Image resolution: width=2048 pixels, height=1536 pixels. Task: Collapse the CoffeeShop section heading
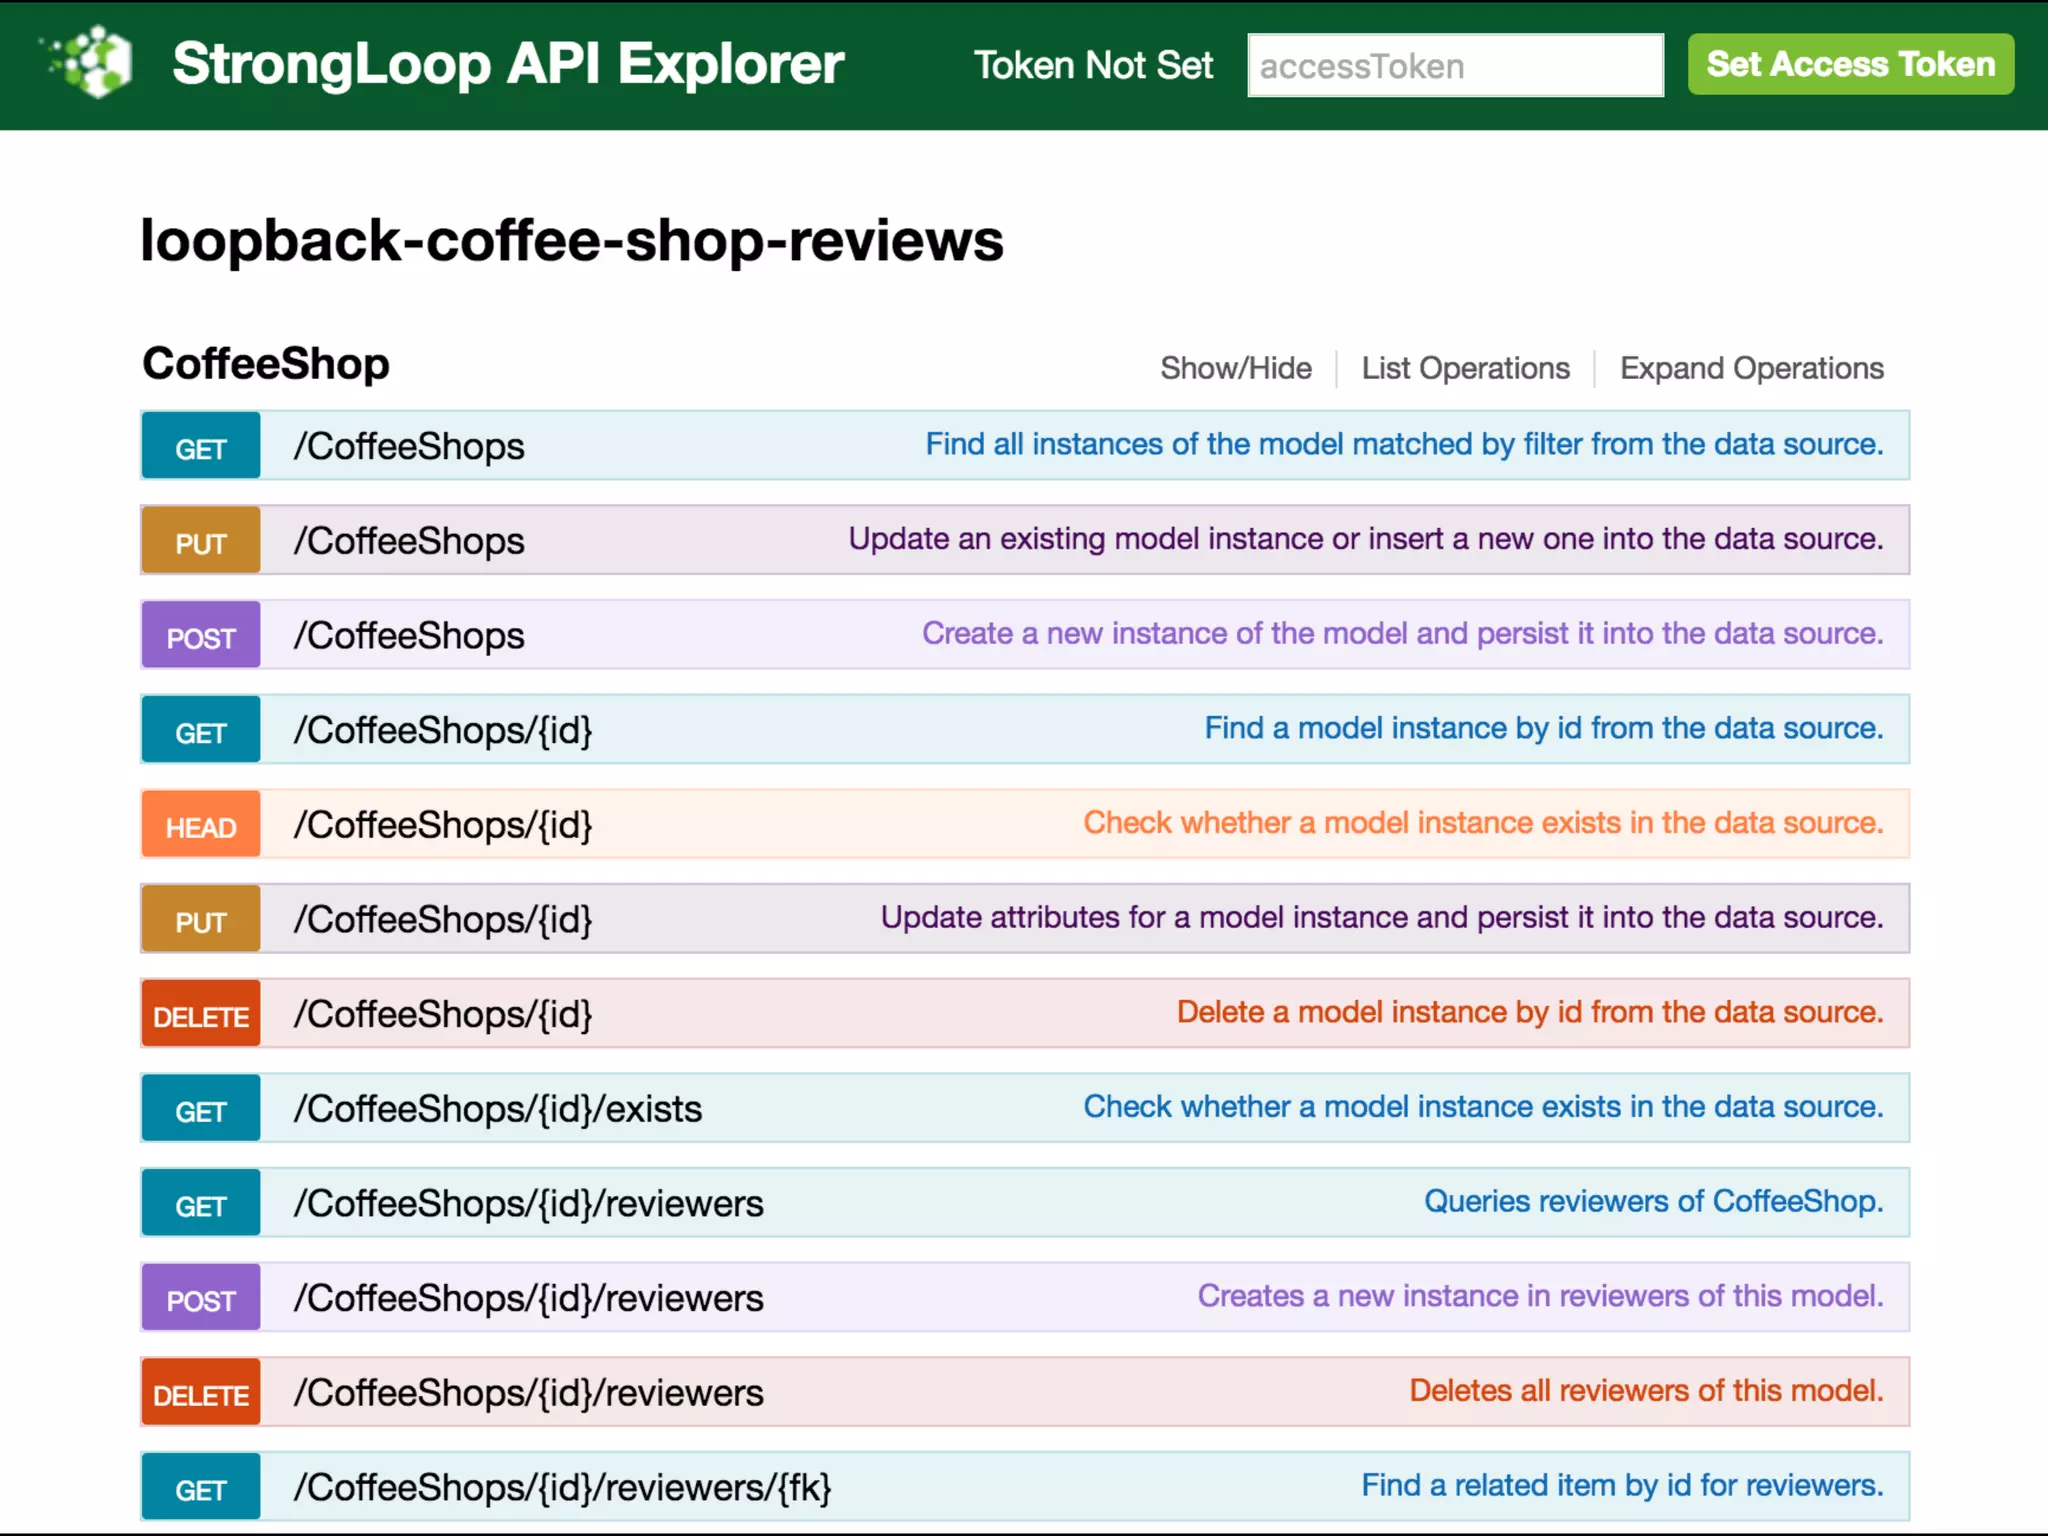pyautogui.click(x=266, y=364)
